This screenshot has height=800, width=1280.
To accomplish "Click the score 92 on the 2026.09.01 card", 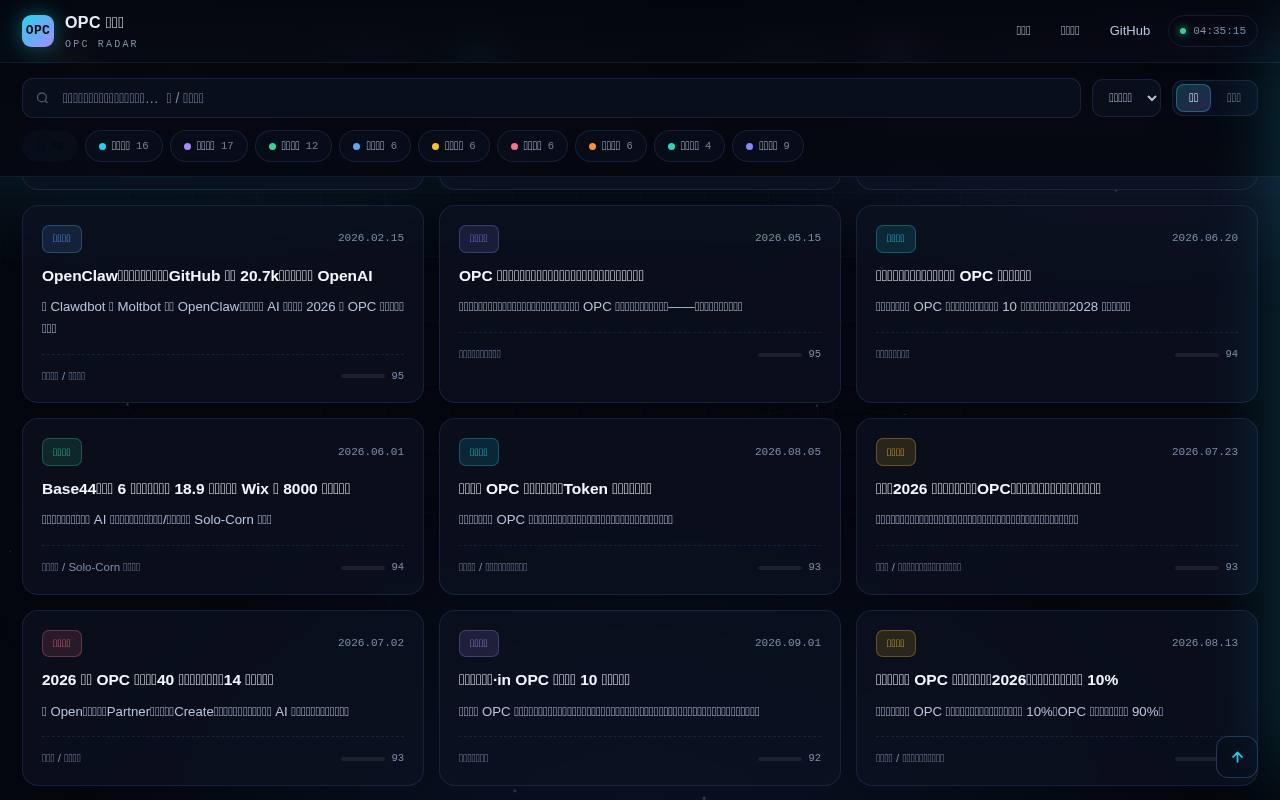I will [814, 758].
